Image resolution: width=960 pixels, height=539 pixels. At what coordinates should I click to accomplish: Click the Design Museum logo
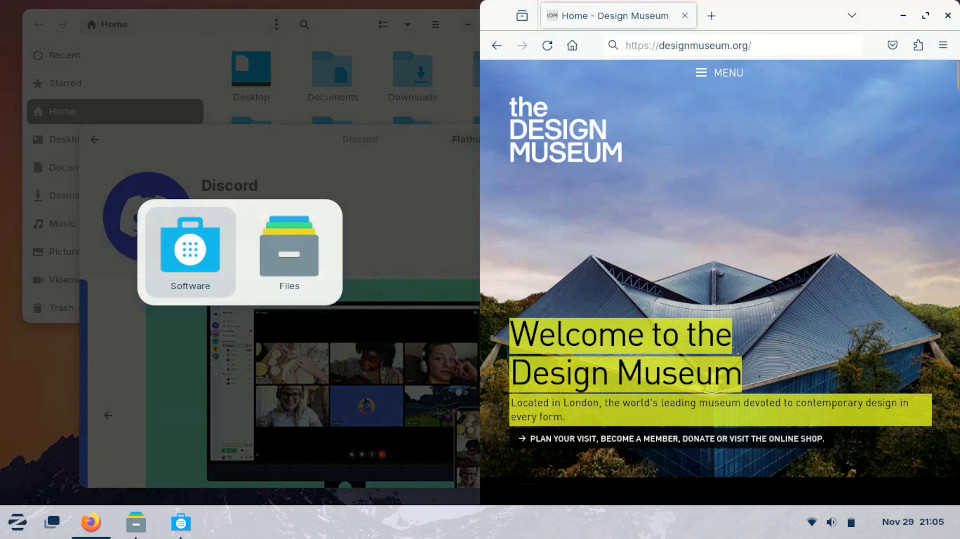(565, 130)
